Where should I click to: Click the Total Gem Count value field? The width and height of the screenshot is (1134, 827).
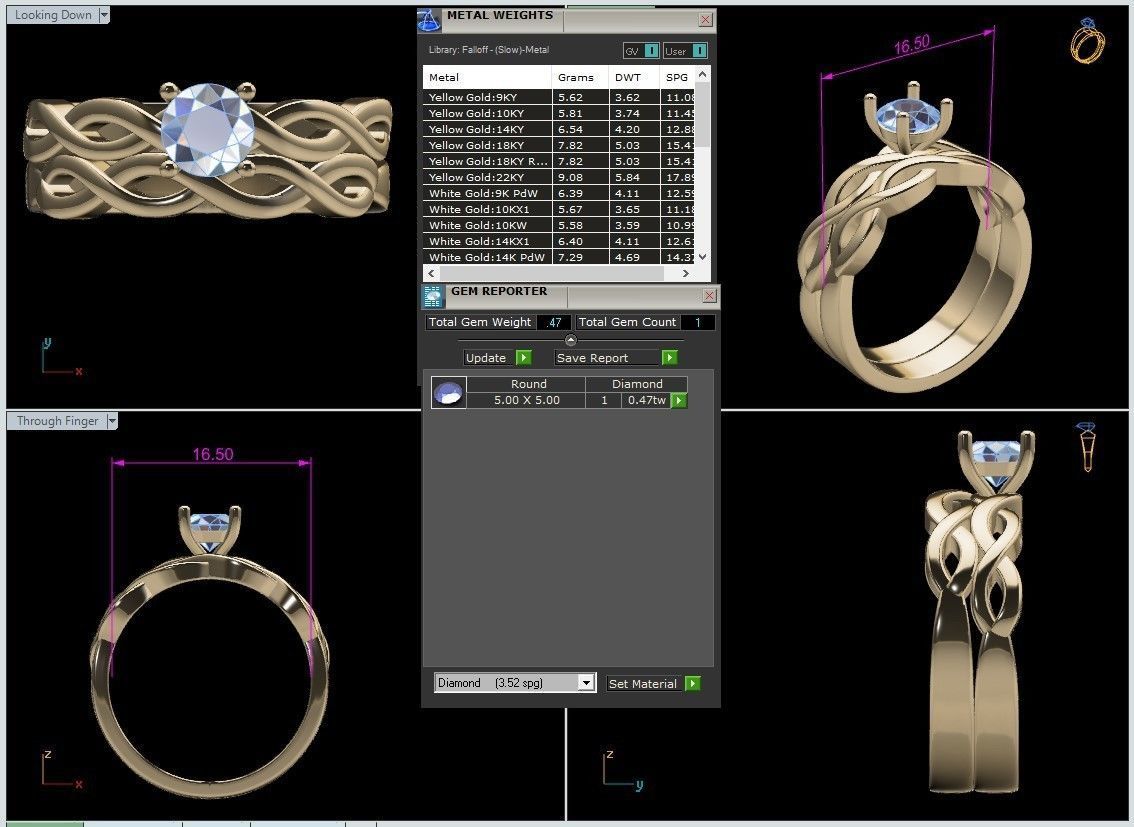pyautogui.click(x=697, y=322)
